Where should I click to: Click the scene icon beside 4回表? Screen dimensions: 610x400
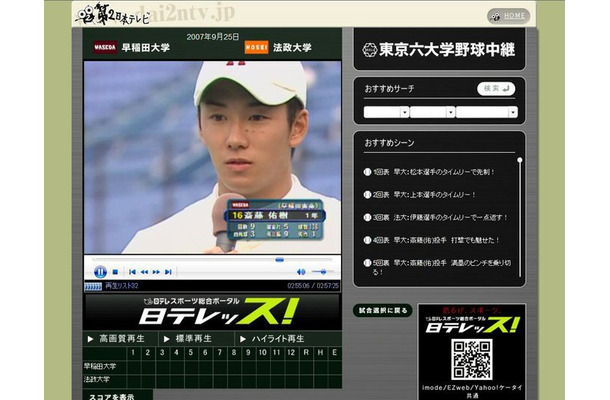367,240
